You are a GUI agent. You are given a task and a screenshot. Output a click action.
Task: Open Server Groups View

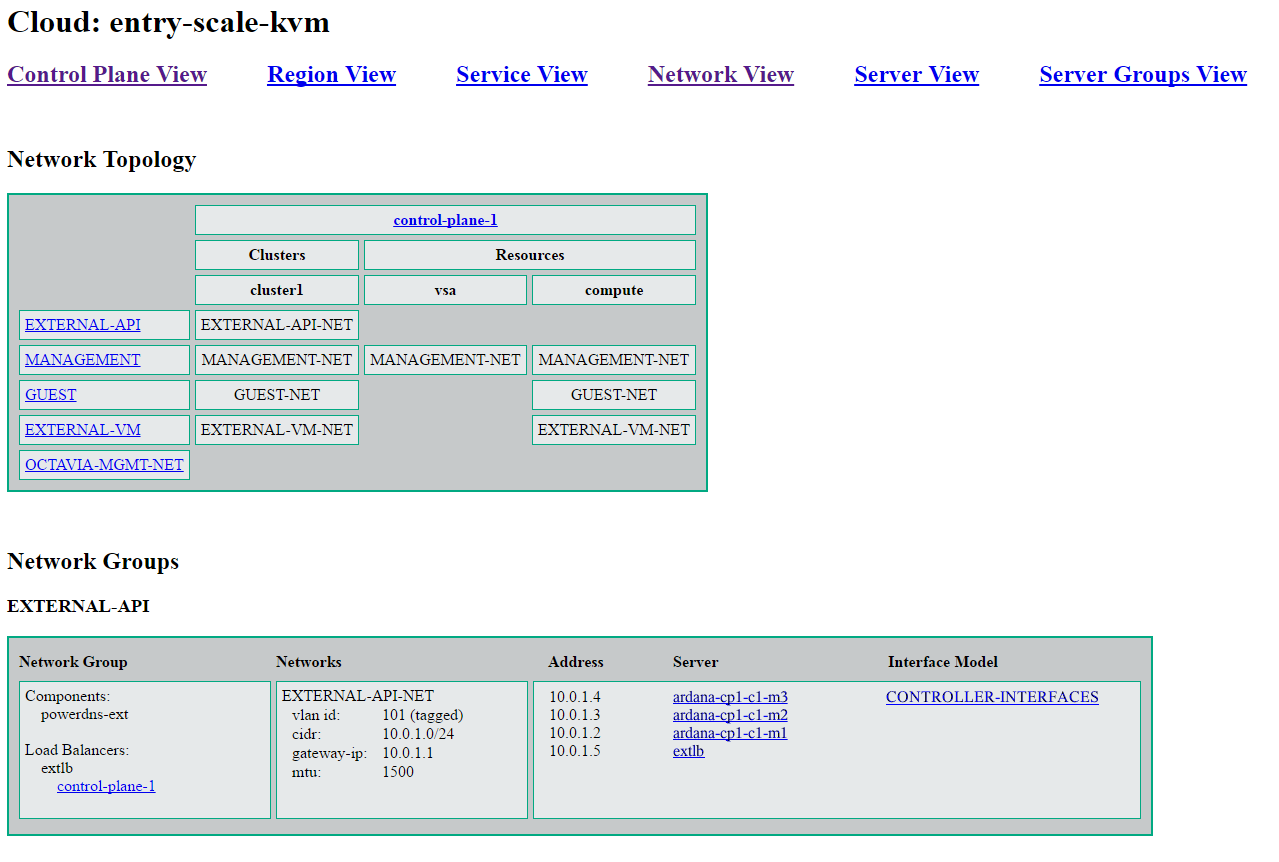coord(1142,75)
